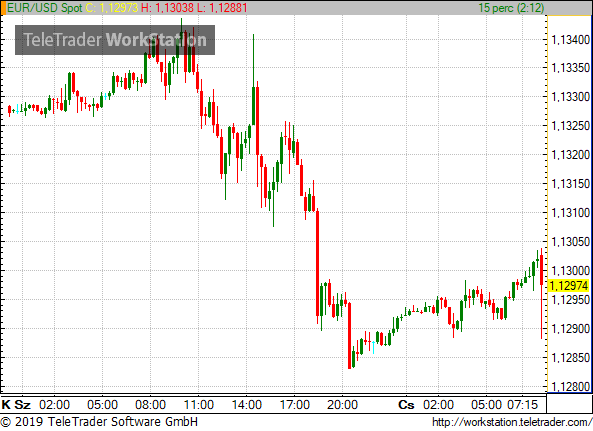
Task: Click the yellow current price tag 1,12974
Action: point(568,286)
